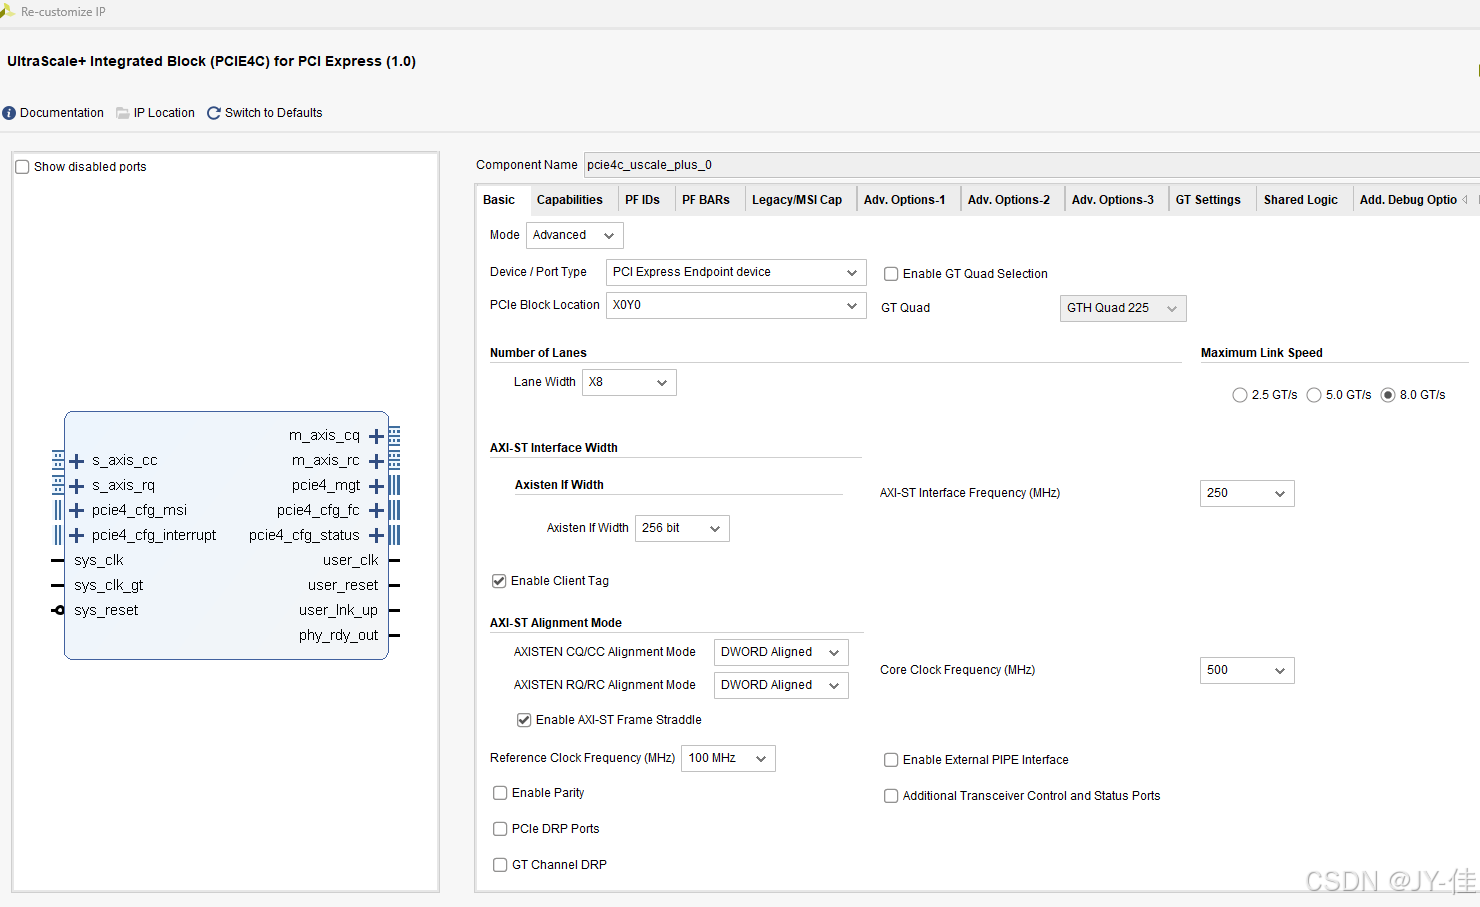Click the user_clk port label

pos(351,561)
